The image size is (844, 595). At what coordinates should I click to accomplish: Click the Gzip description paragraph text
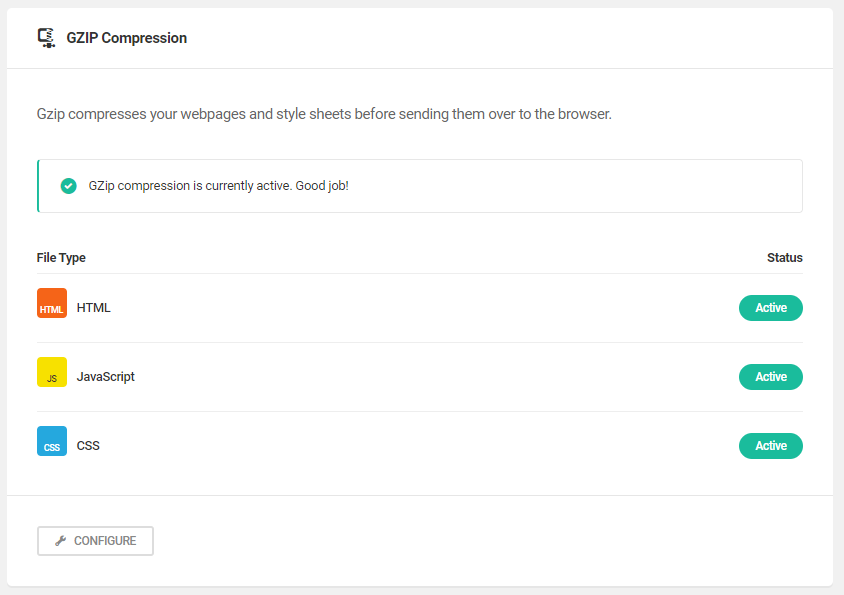point(324,114)
